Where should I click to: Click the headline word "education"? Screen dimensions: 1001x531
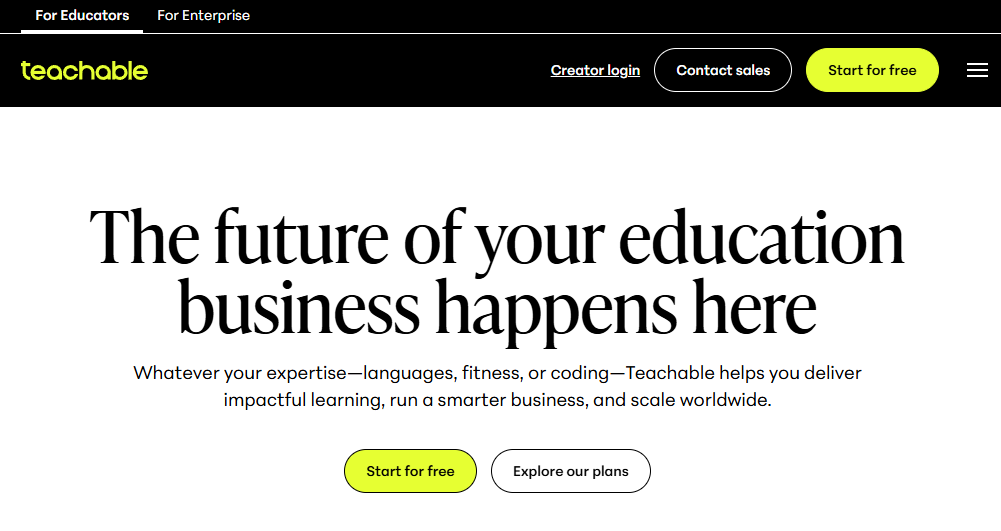click(x=761, y=238)
